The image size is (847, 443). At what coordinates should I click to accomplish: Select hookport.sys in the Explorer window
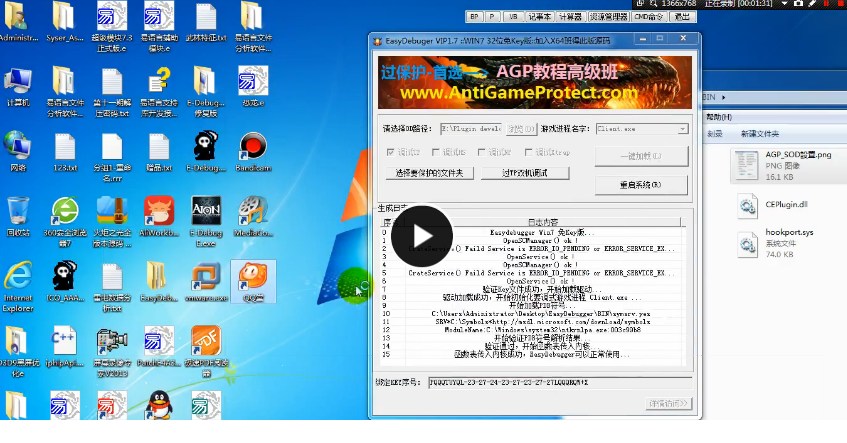tap(775, 243)
